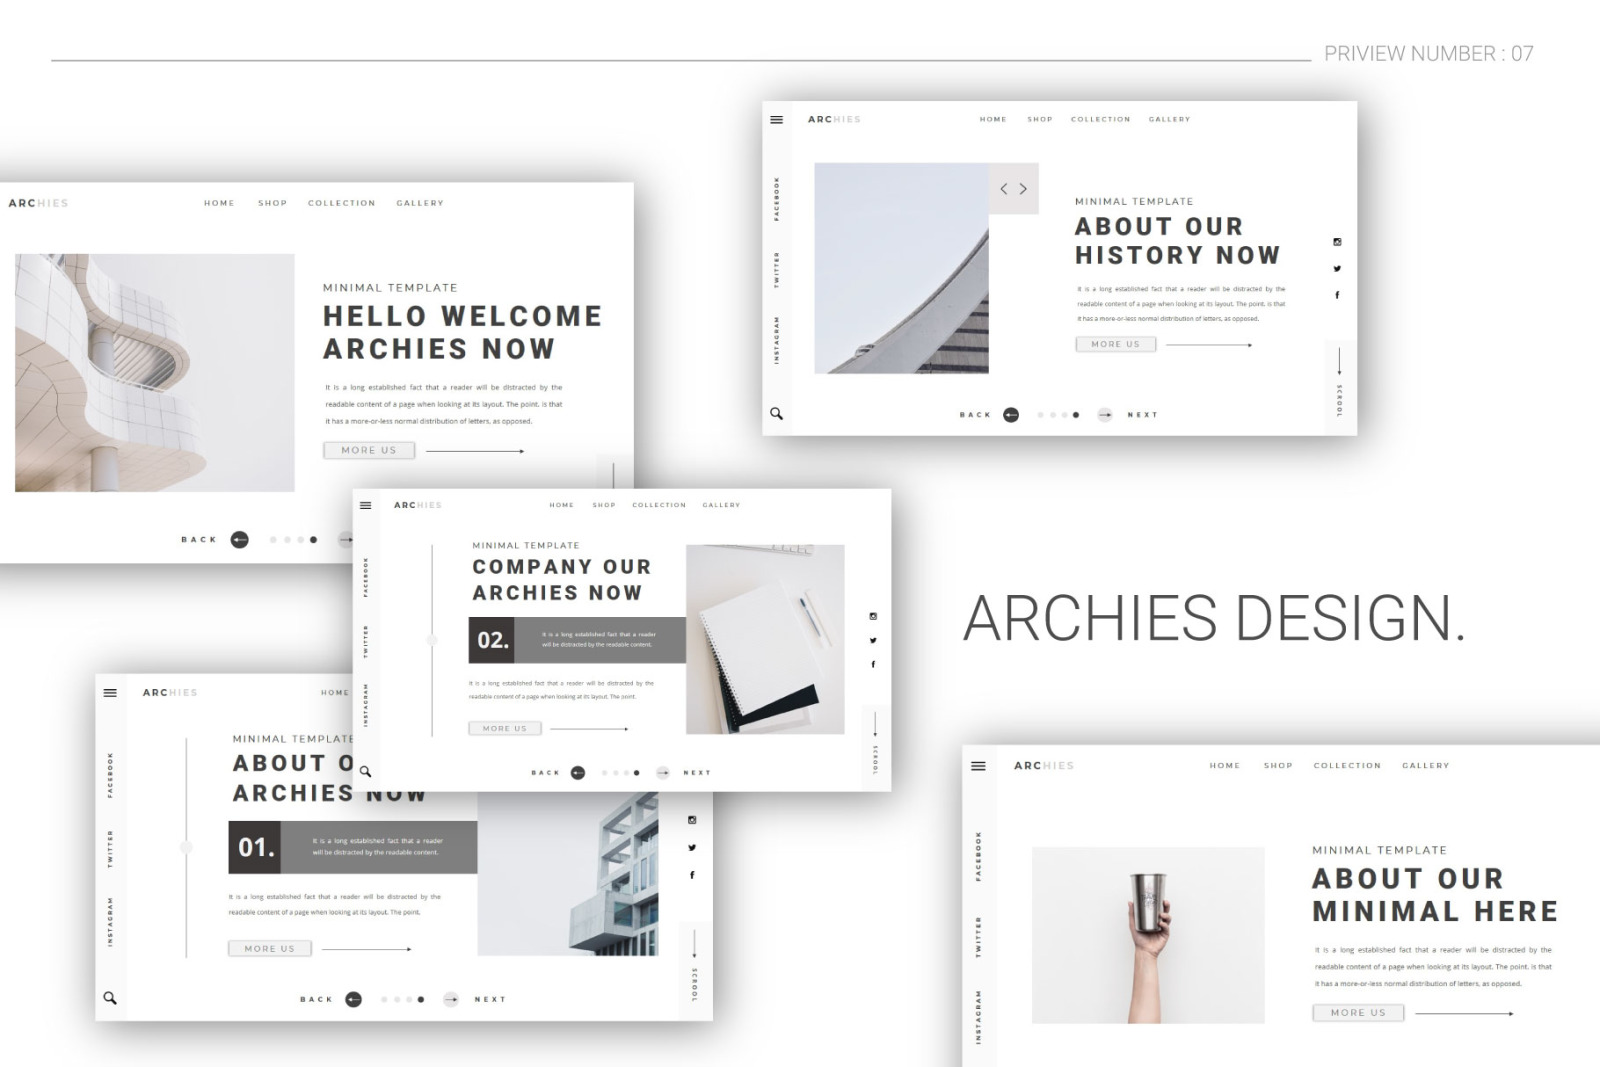Click the MORE US button under Hello Welcome Archies Now

click(x=369, y=450)
